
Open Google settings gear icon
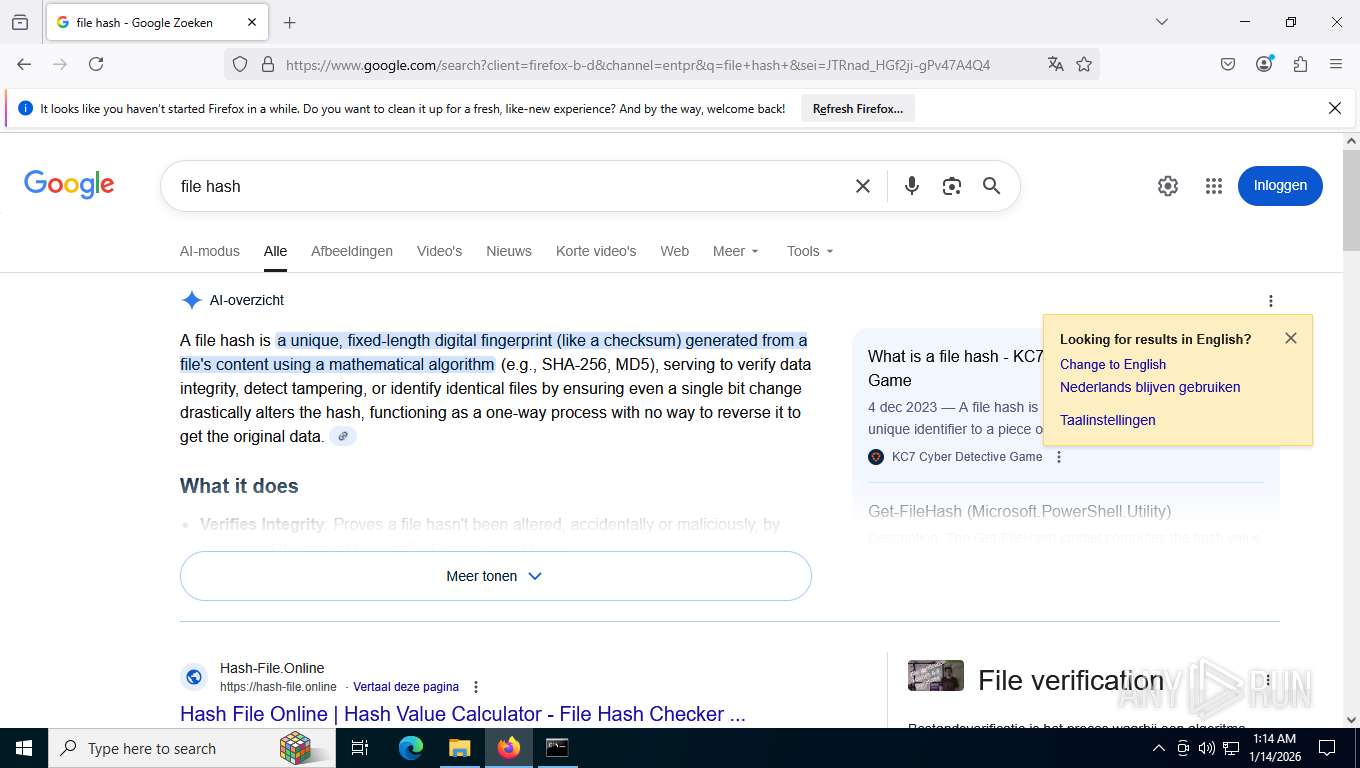coord(1168,186)
